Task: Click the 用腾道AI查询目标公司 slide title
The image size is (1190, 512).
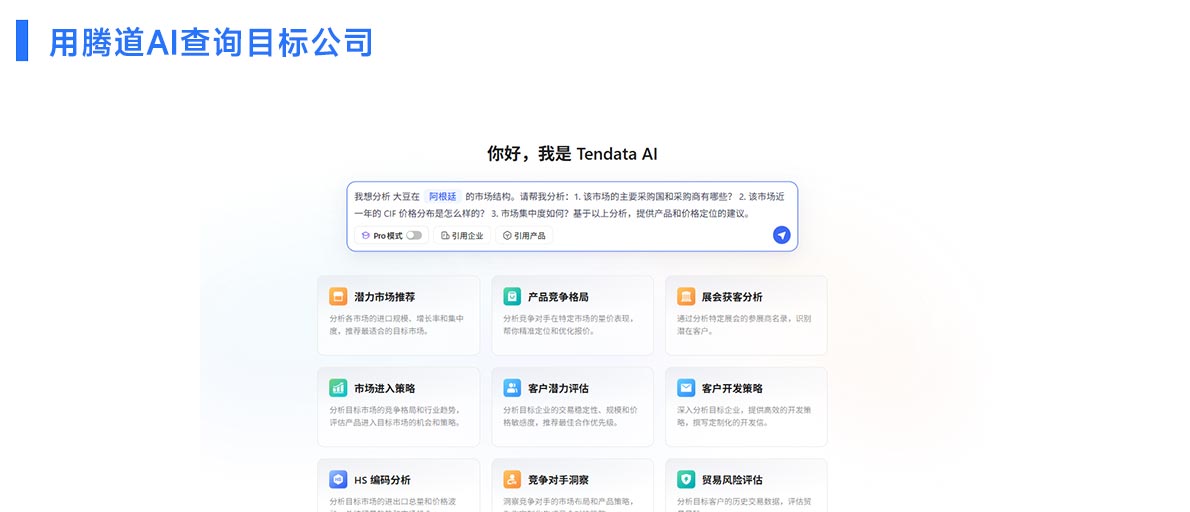Action: click(211, 42)
